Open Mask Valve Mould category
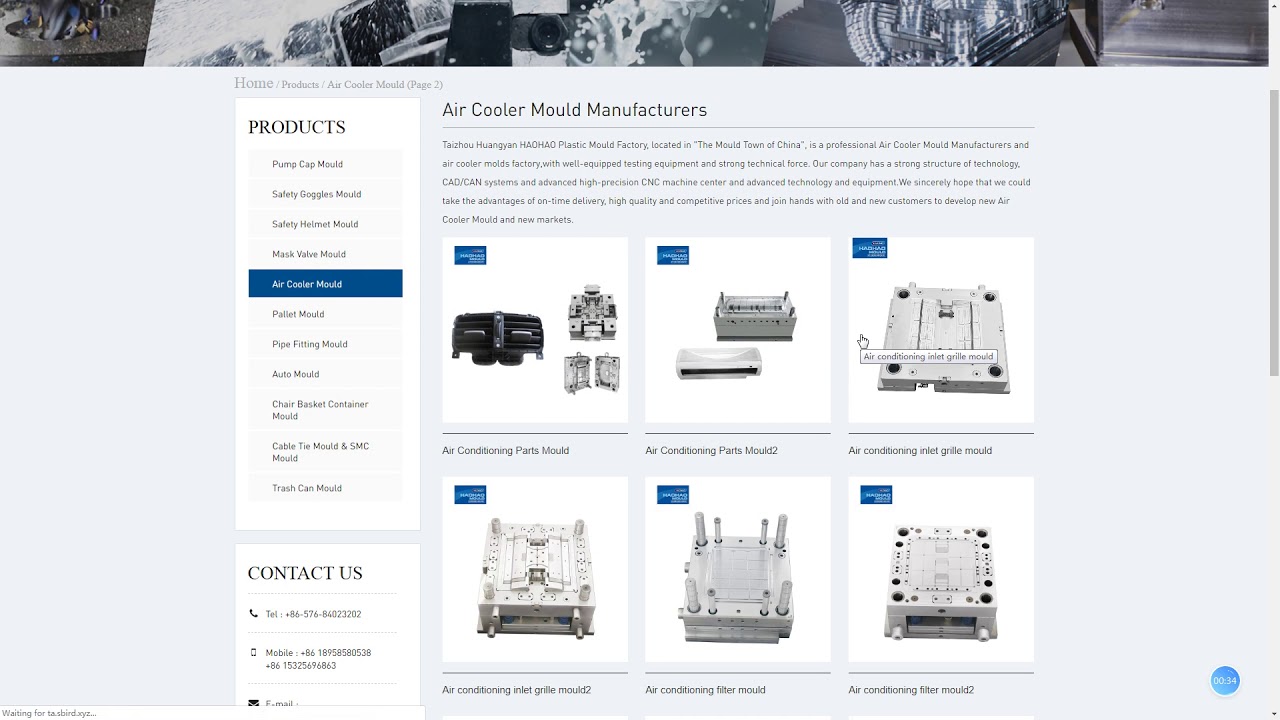Screen dimensions: 1280x720 325,254
